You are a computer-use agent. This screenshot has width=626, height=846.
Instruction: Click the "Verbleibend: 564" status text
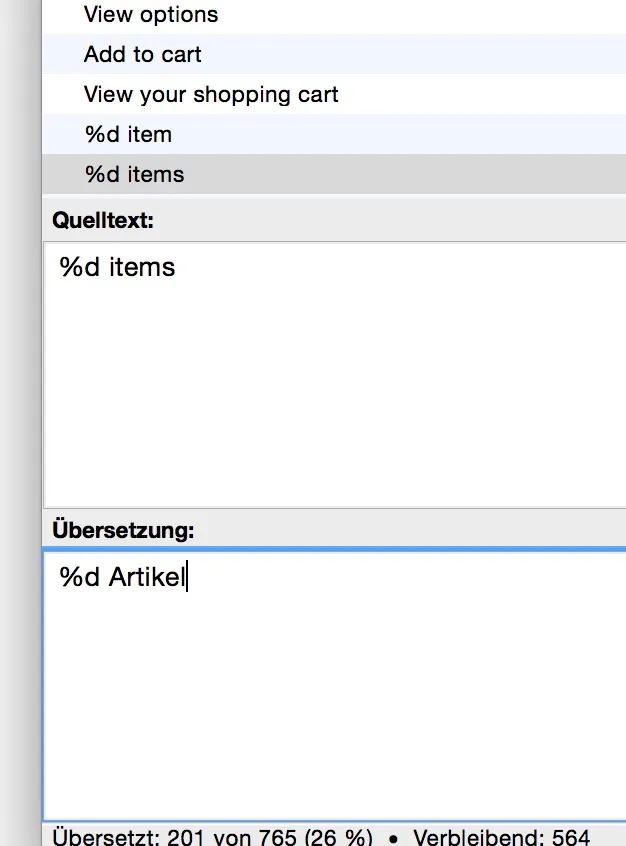(x=501, y=837)
